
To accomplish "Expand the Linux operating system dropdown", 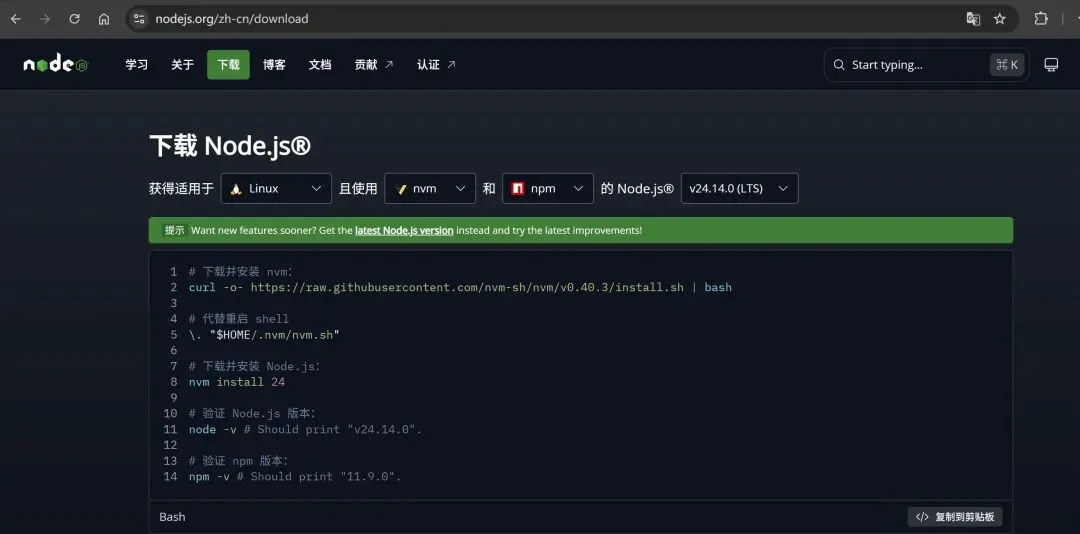I will (276, 188).
